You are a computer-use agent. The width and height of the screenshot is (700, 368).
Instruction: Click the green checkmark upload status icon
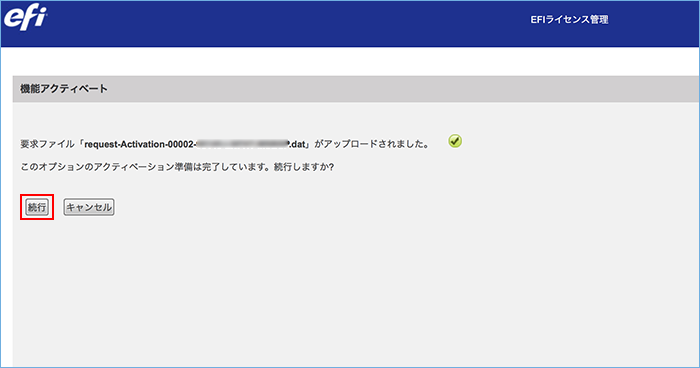pyautogui.click(x=455, y=141)
